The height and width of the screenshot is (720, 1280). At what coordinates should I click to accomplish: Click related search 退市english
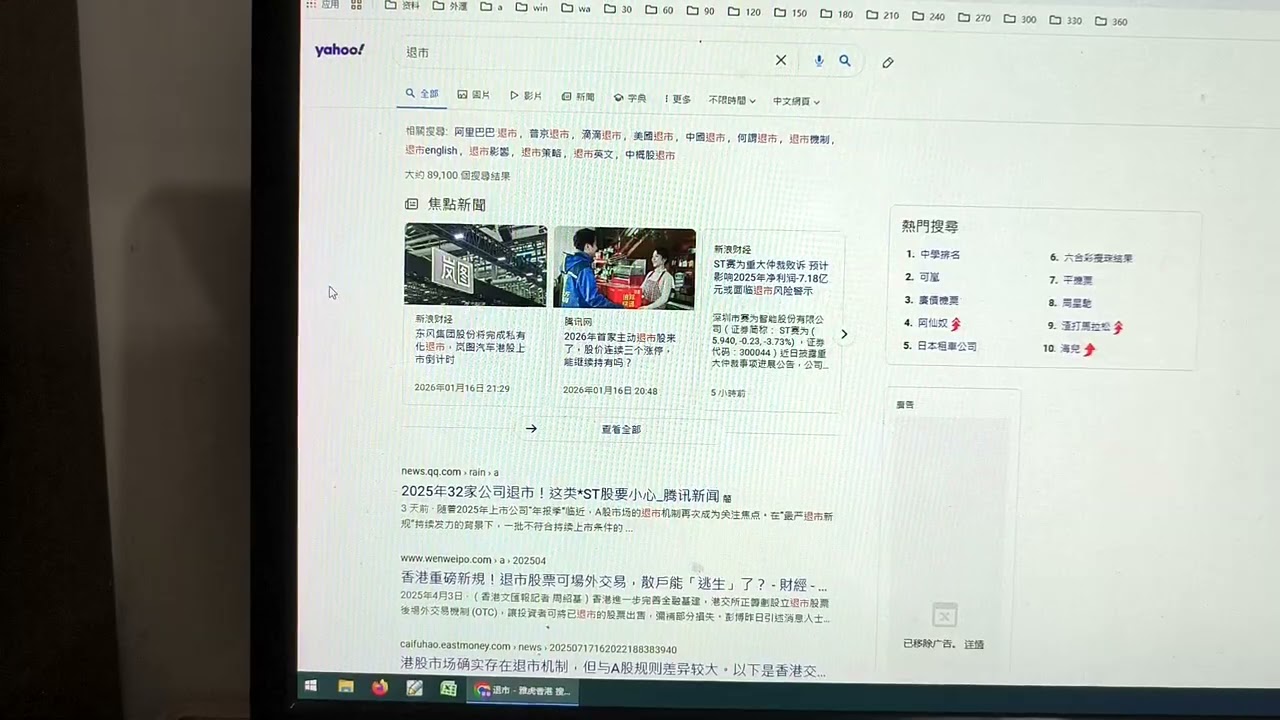(x=431, y=150)
